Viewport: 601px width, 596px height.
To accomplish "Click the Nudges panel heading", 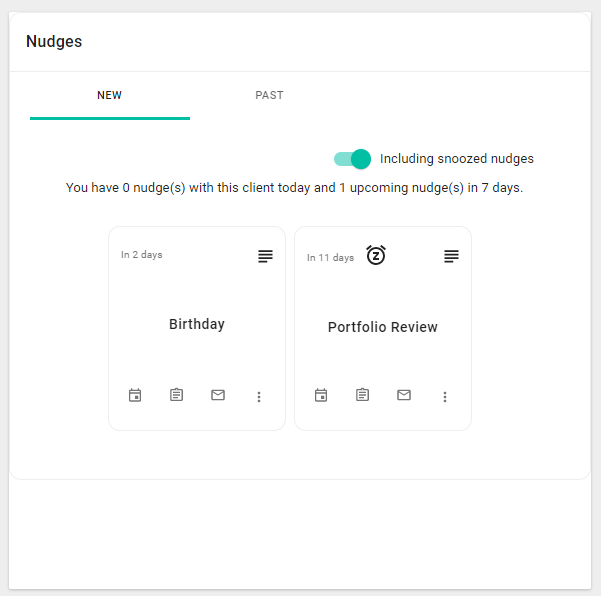I will (x=54, y=42).
